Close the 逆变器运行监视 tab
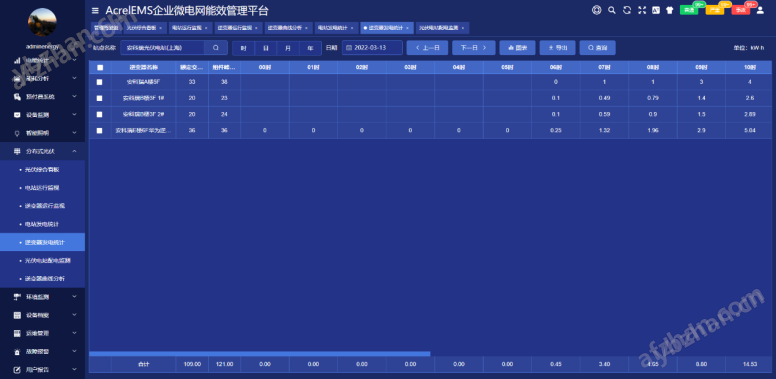 coord(256,28)
